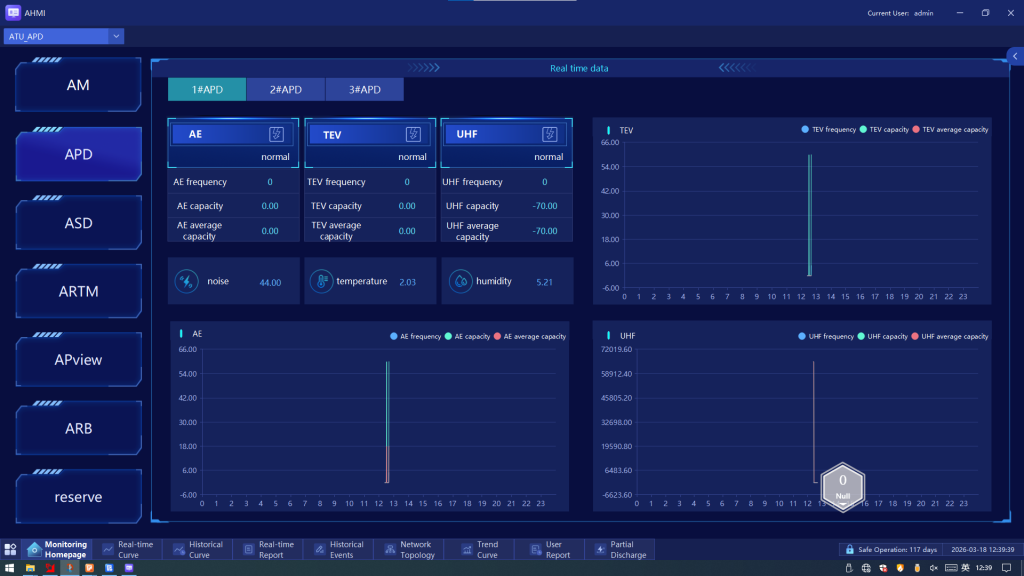Image resolution: width=1024 pixels, height=576 pixels.
Task: Collapse the right side panel arrow
Action: point(1015,57)
